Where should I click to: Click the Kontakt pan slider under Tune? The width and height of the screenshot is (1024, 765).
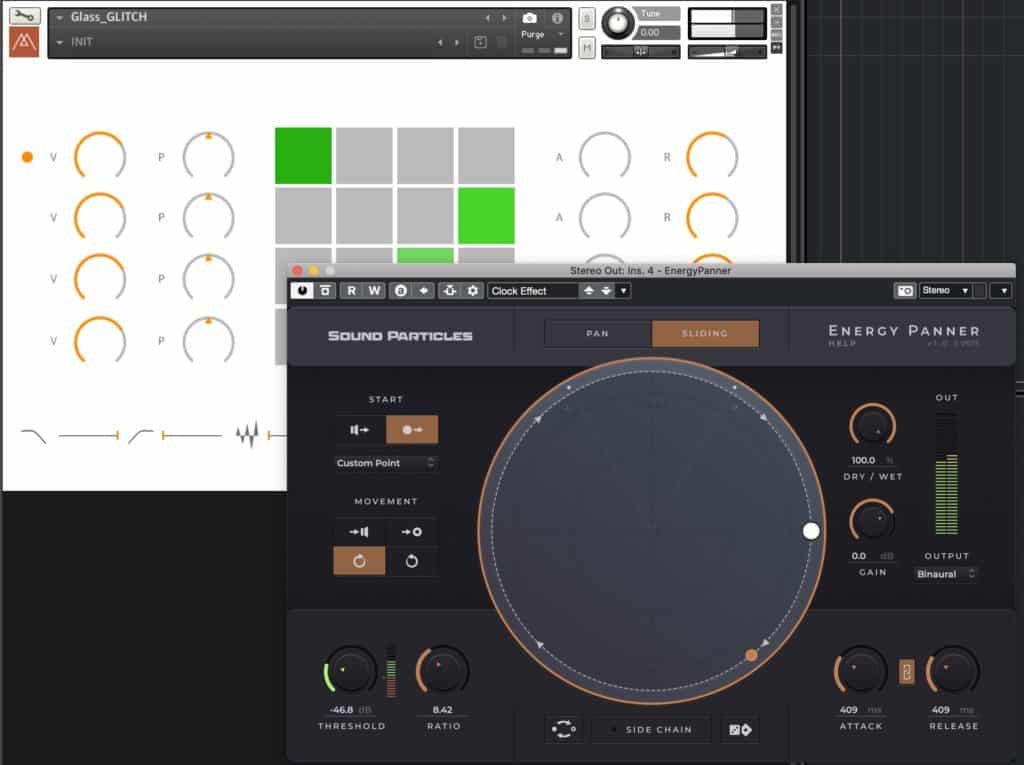pyautogui.click(x=641, y=52)
